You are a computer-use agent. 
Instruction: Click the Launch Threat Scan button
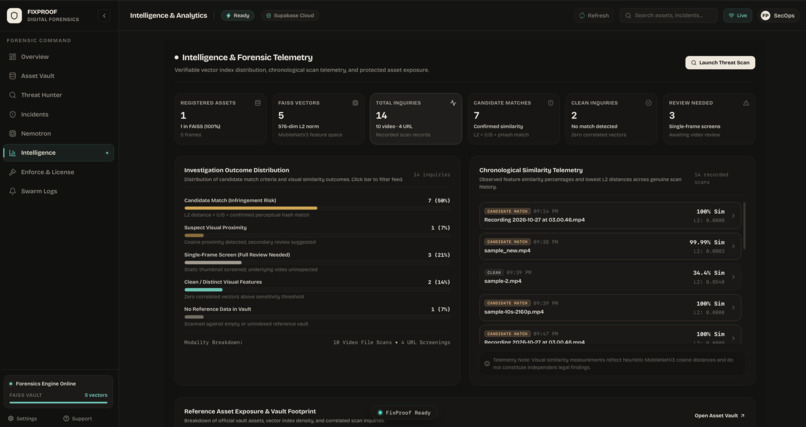point(720,63)
